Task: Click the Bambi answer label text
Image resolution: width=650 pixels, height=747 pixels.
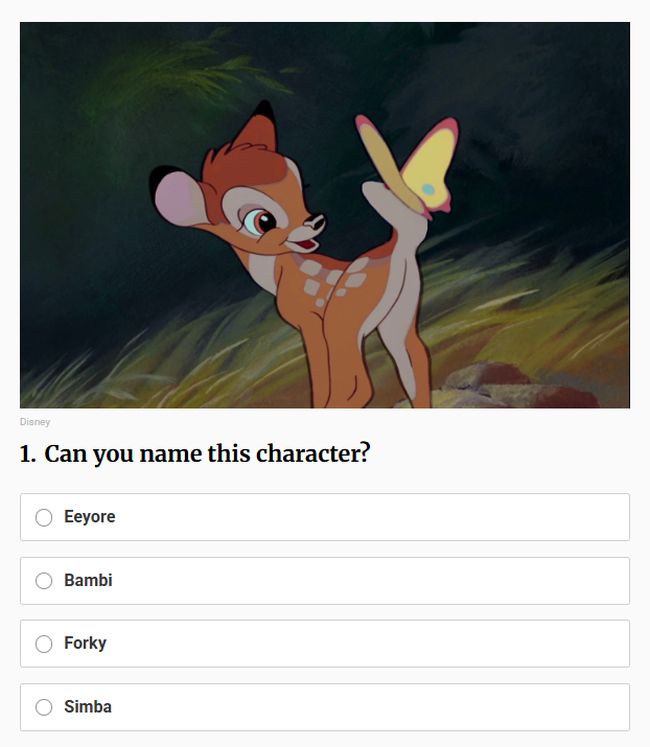Action: 88,580
